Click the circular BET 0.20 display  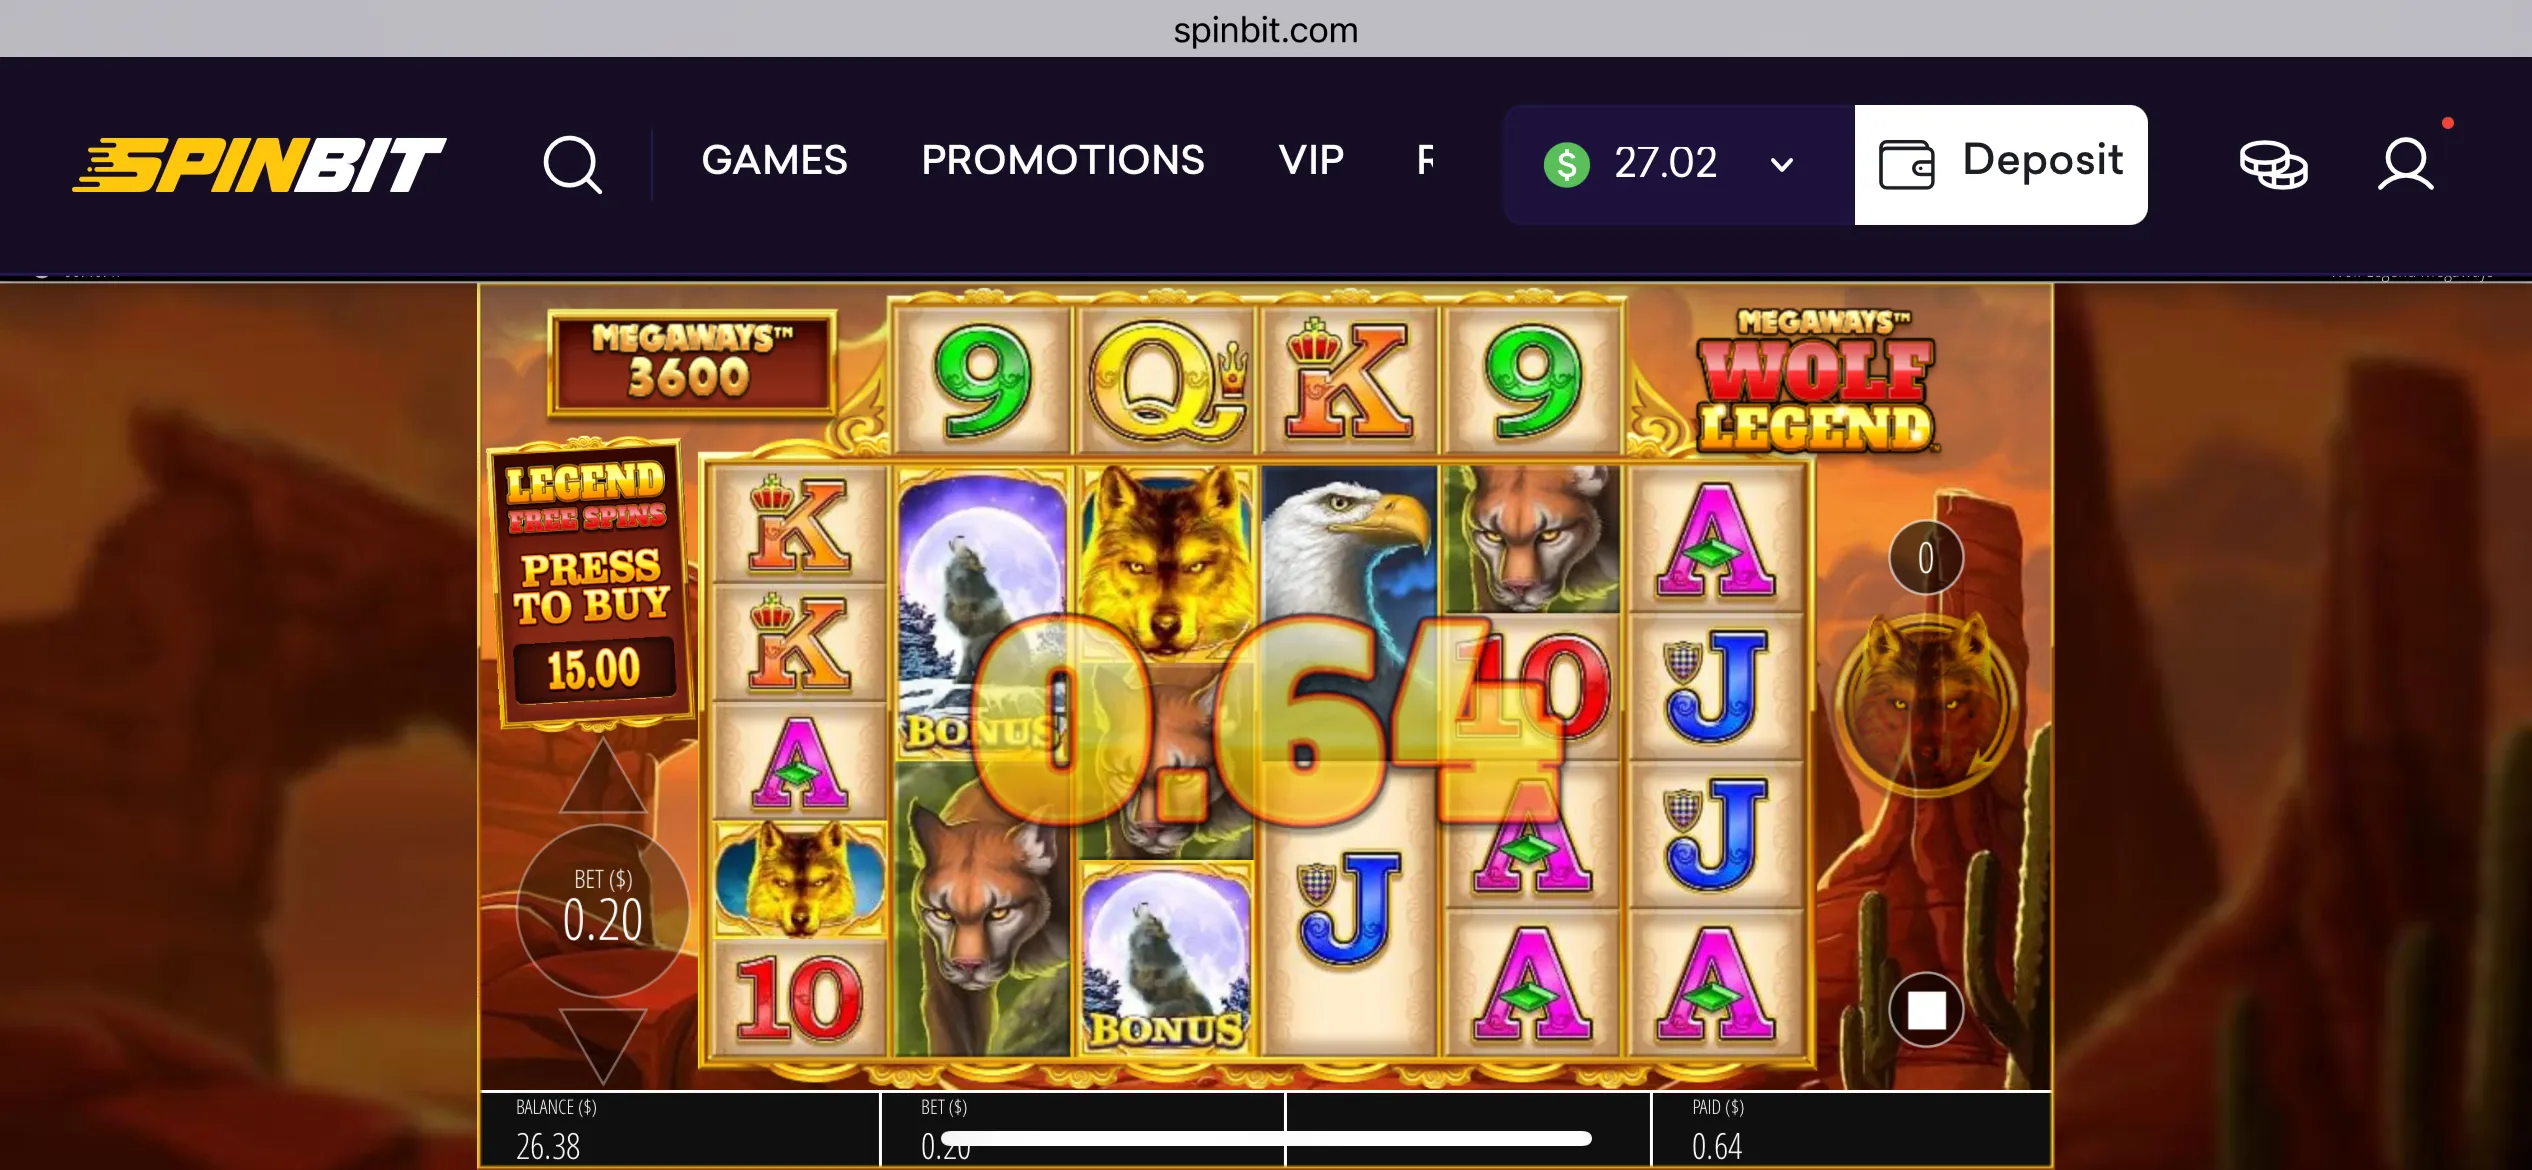(x=603, y=910)
